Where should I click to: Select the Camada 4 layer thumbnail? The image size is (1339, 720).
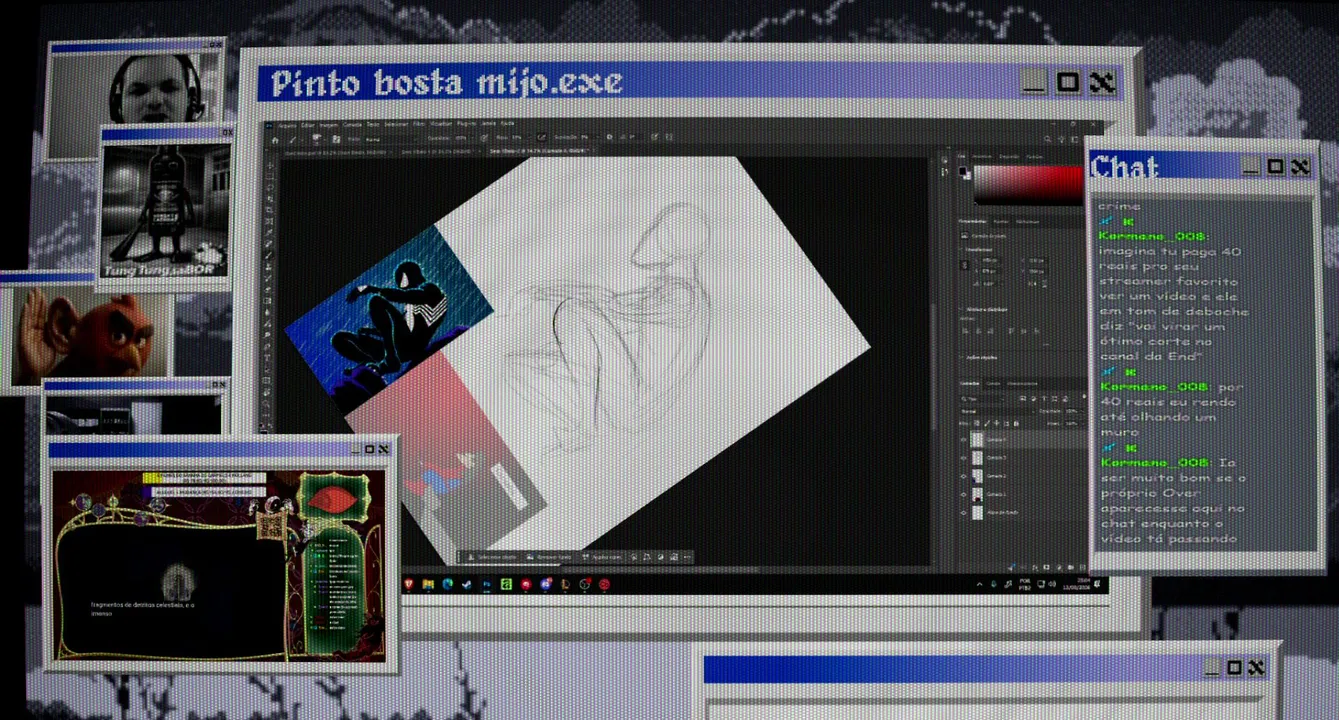pyautogui.click(x=978, y=440)
